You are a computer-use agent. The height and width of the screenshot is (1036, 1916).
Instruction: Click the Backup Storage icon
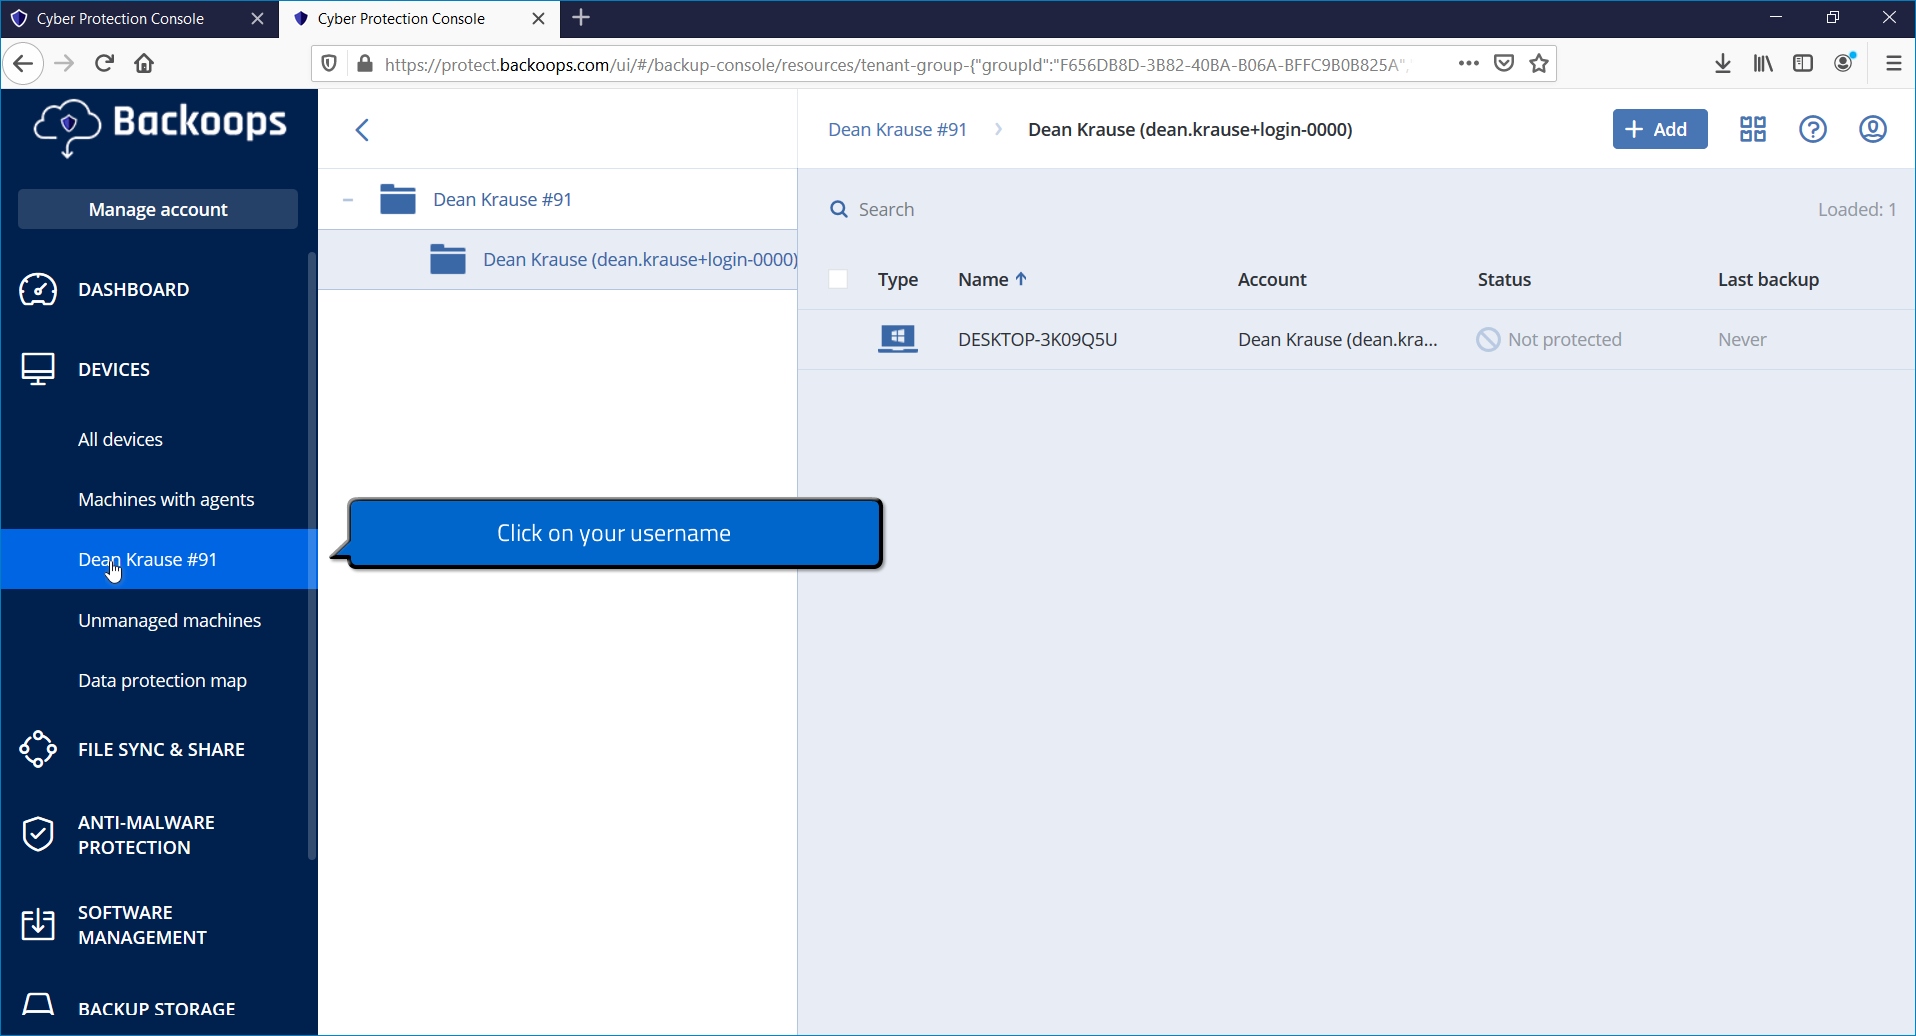click(x=38, y=1004)
